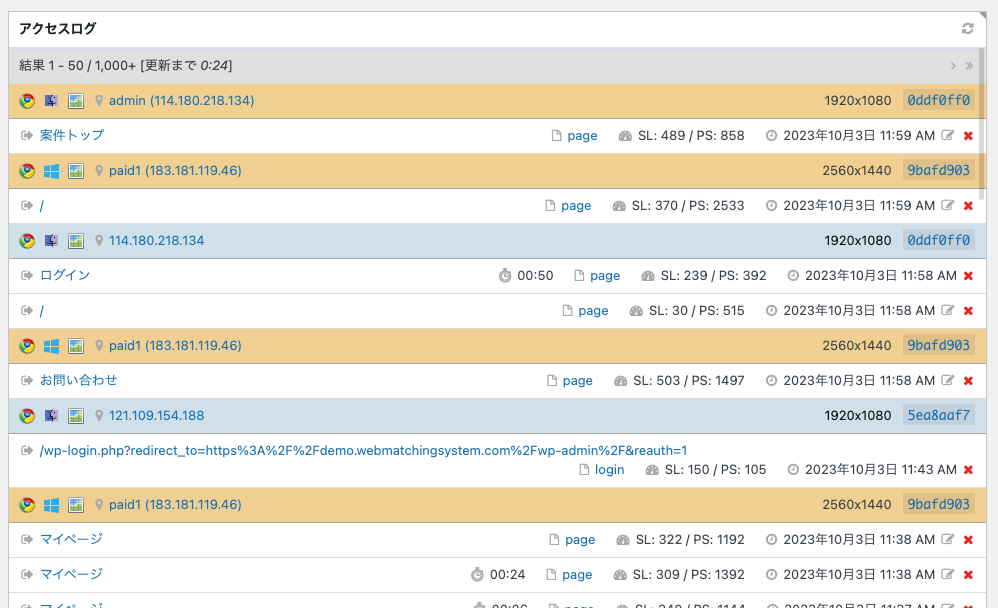Click the Chrome icon in the admin row
998x608 pixels.
(x=27, y=101)
